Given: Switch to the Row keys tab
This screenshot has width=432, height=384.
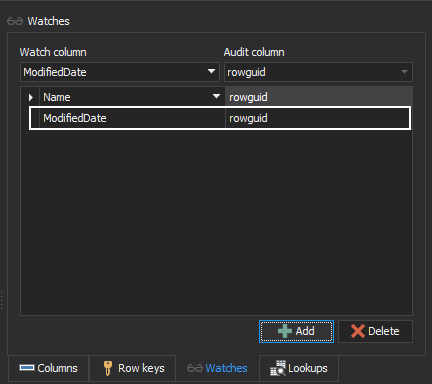Looking at the screenshot, I should (x=133, y=368).
